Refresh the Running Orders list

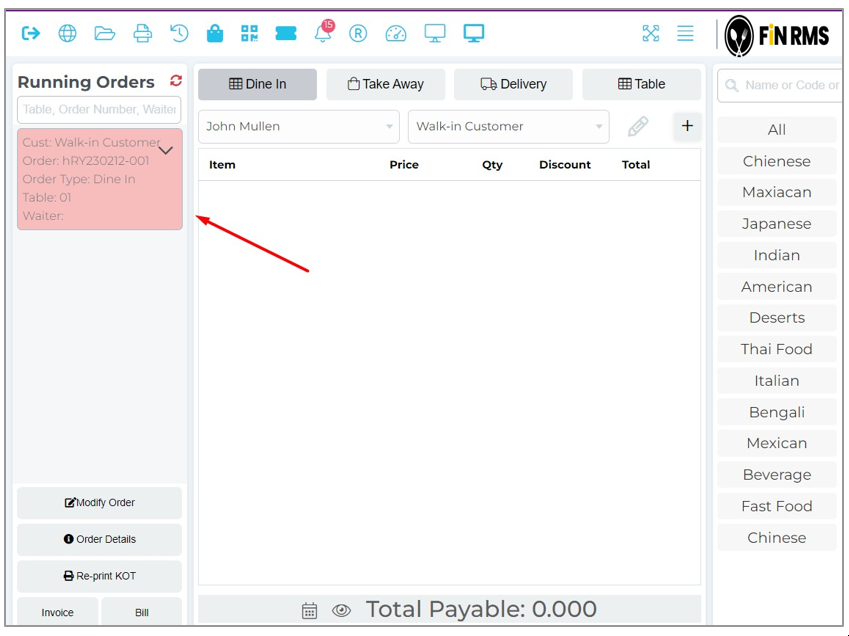point(176,81)
